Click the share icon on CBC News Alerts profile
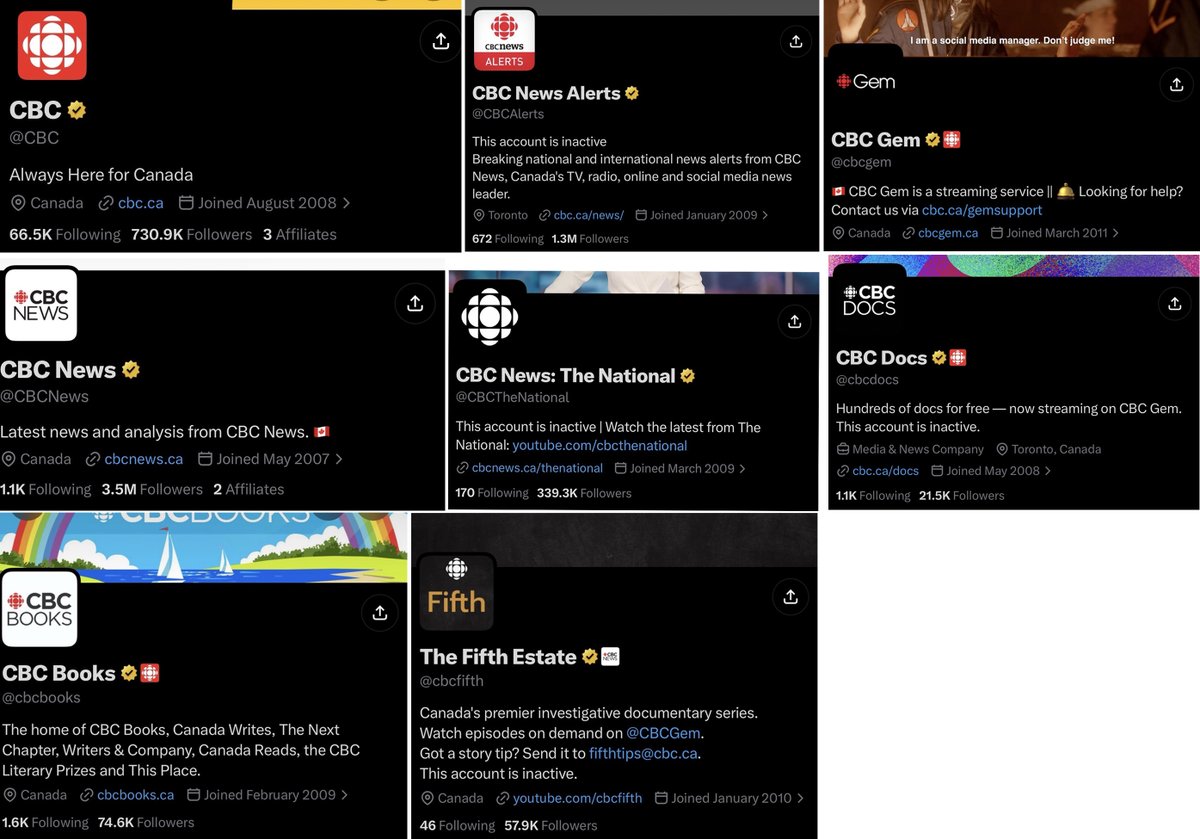The height and width of the screenshot is (839, 1200). tap(795, 41)
